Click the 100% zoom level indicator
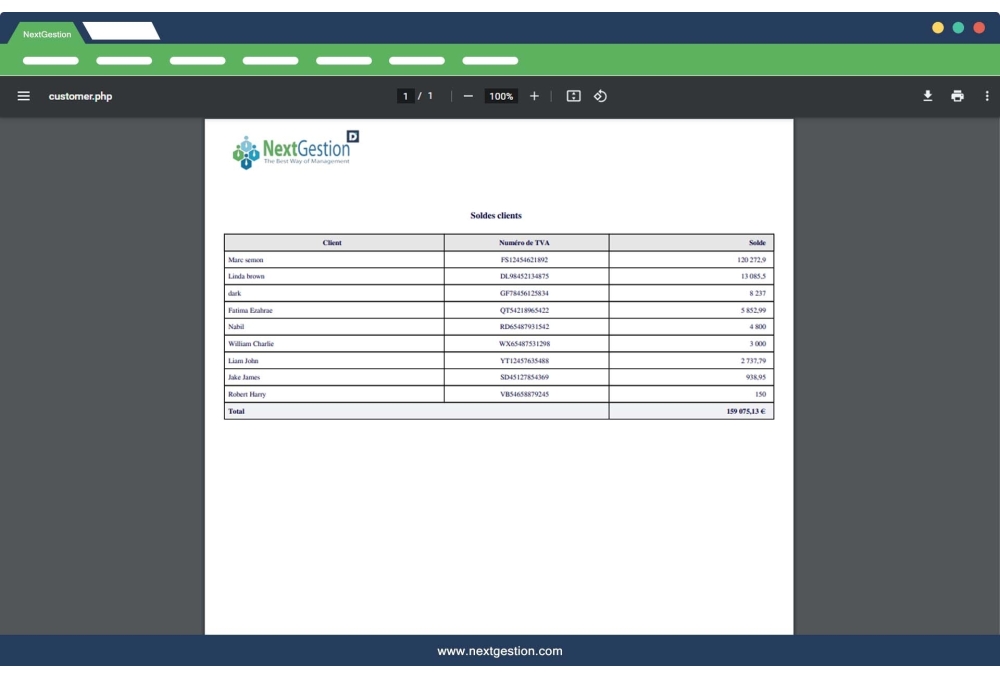This screenshot has height=679, width=1000. coord(501,98)
